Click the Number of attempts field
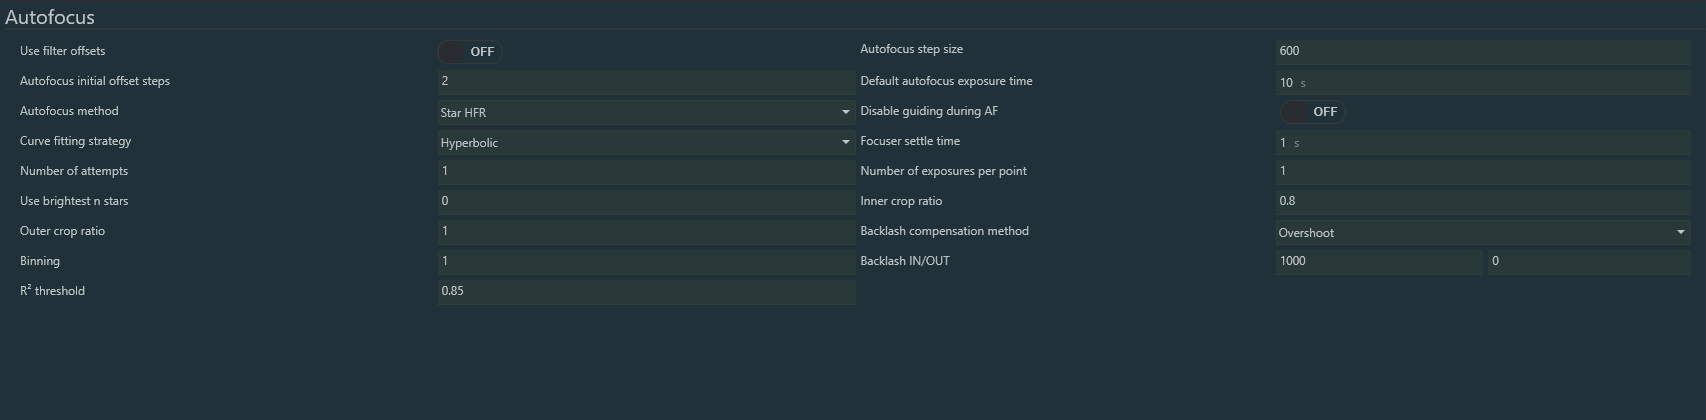Screen dimensions: 1706x420 645,171
